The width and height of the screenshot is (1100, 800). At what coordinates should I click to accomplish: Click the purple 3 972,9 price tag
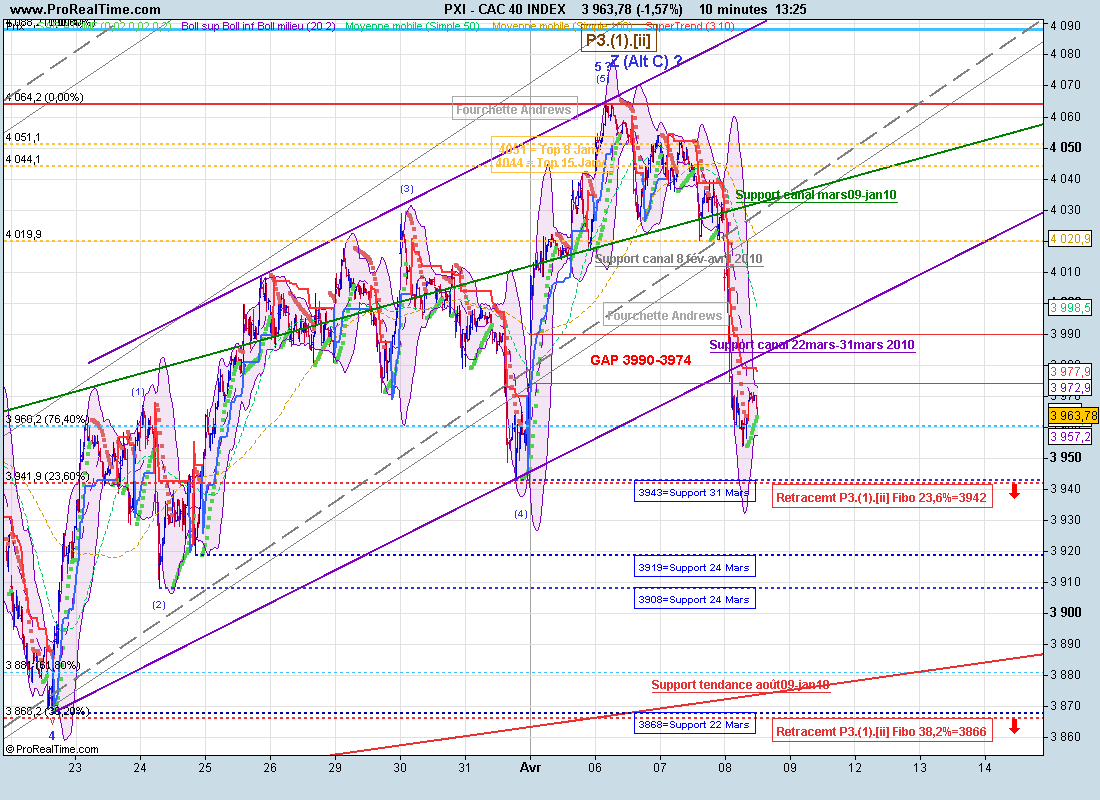[x=1071, y=387]
